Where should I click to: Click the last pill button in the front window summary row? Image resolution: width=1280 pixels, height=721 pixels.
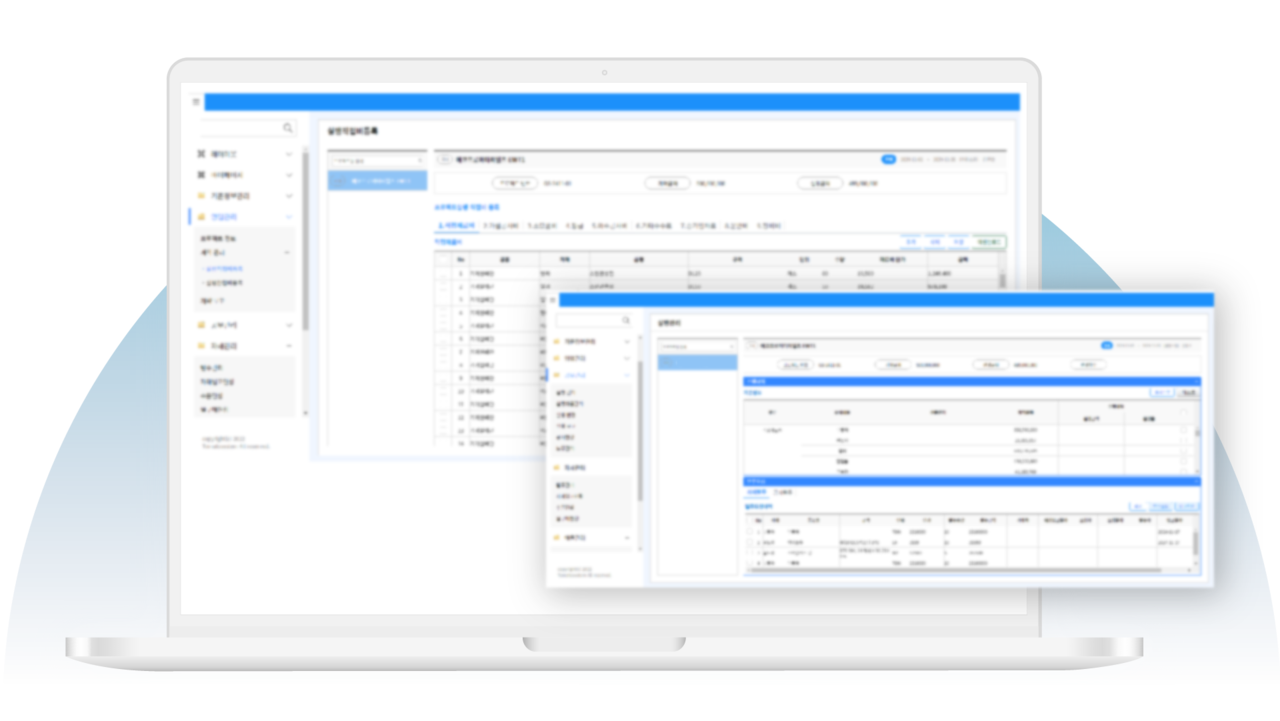point(1087,365)
